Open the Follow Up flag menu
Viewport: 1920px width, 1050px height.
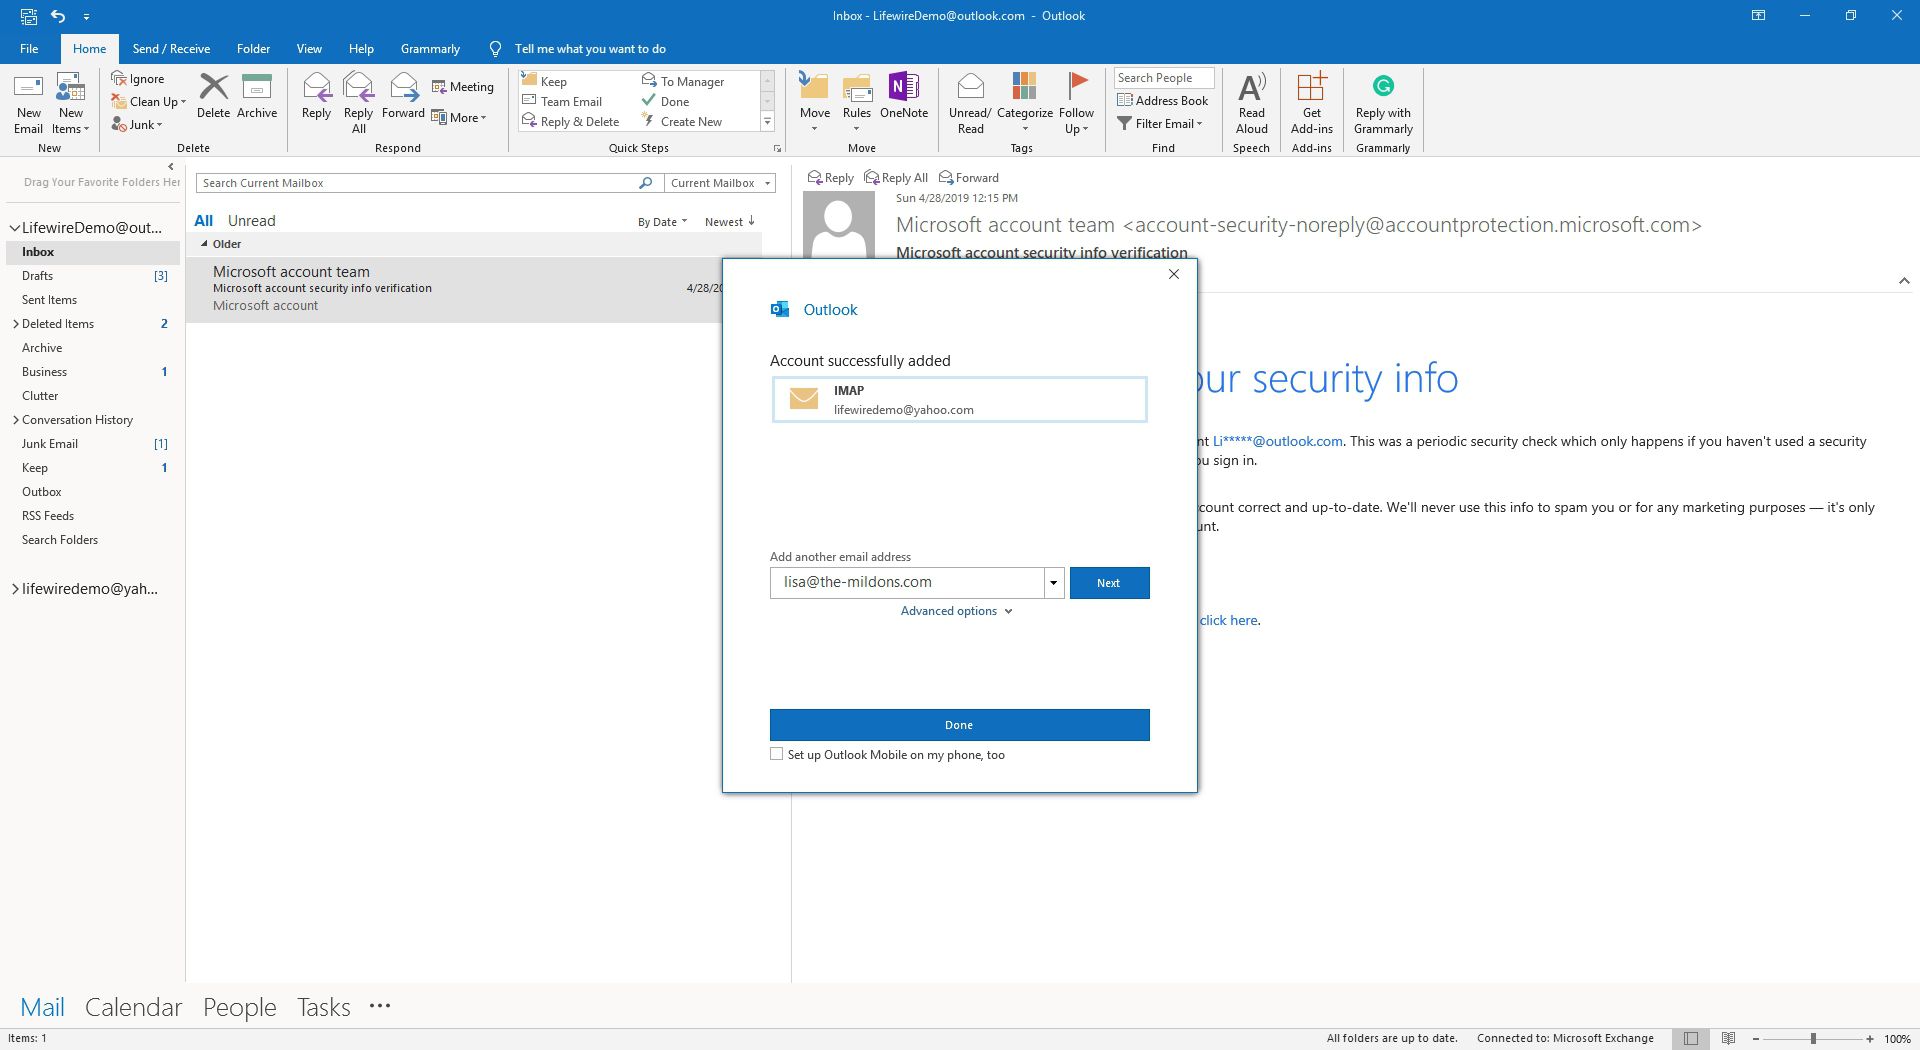click(1076, 104)
